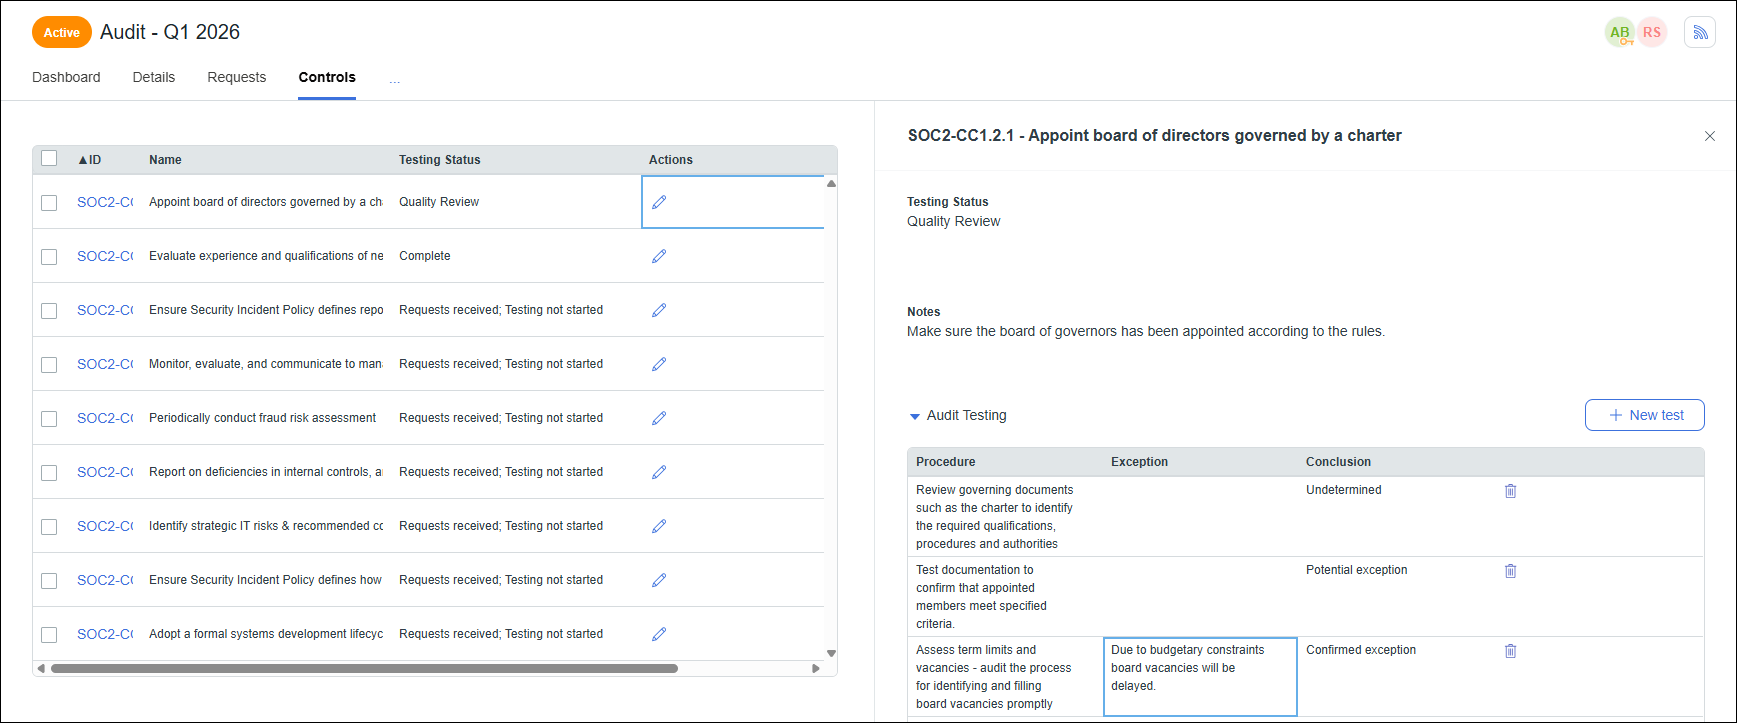Delete the Potential exception test
The image size is (1737, 723).
(x=1510, y=571)
